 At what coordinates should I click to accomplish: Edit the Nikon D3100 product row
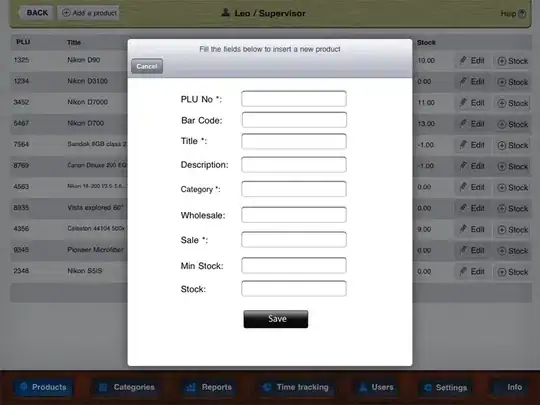pyautogui.click(x=472, y=82)
